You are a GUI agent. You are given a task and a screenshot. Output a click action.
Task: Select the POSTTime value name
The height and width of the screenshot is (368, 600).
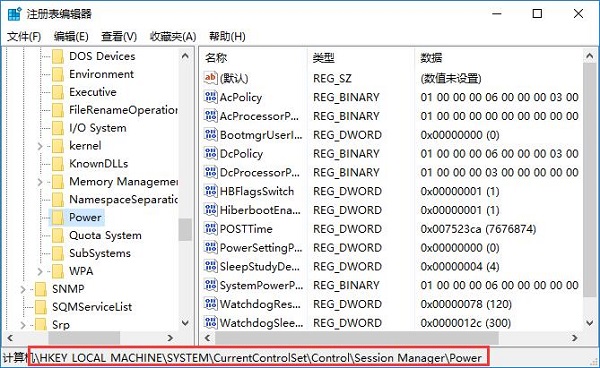[246, 229]
